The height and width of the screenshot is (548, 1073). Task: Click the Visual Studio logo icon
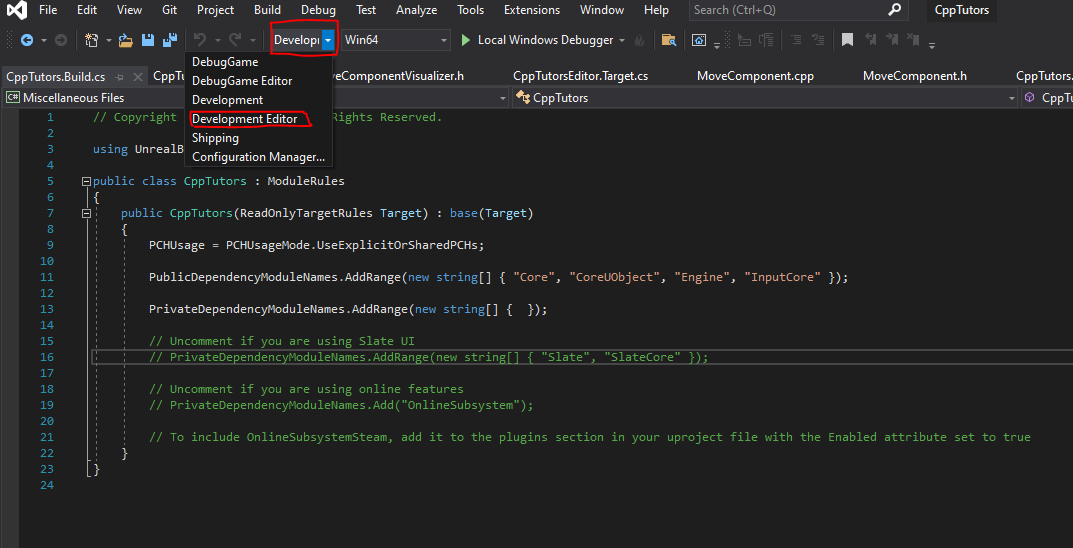pos(16,11)
